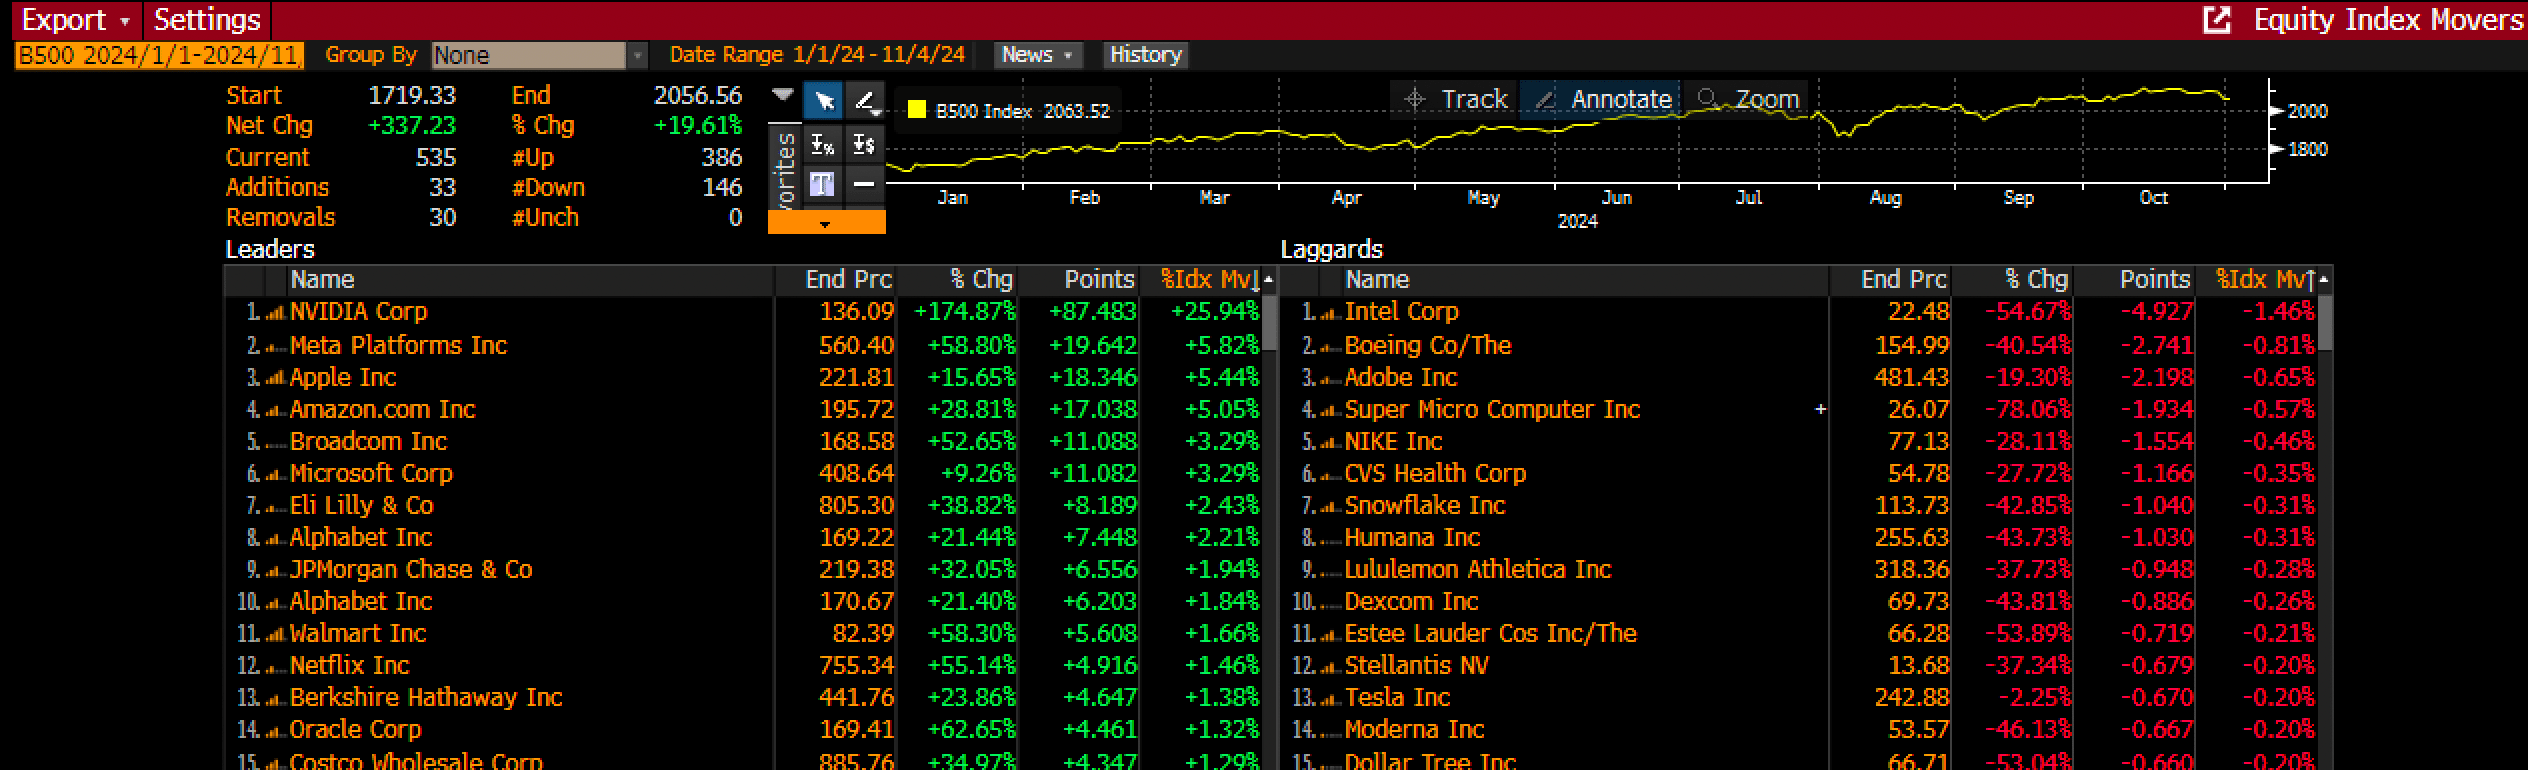Open the chart icon next to NIKE Inc
The height and width of the screenshot is (770, 2528).
(1330, 443)
